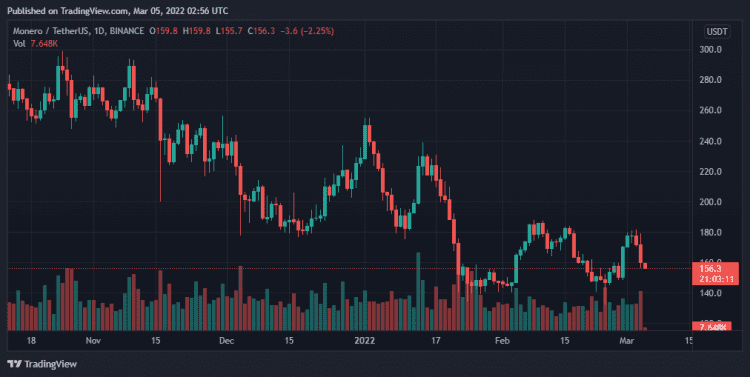The height and width of the screenshot is (377, 750).
Task: Click the high value H159.8
Action: (197, 31)
